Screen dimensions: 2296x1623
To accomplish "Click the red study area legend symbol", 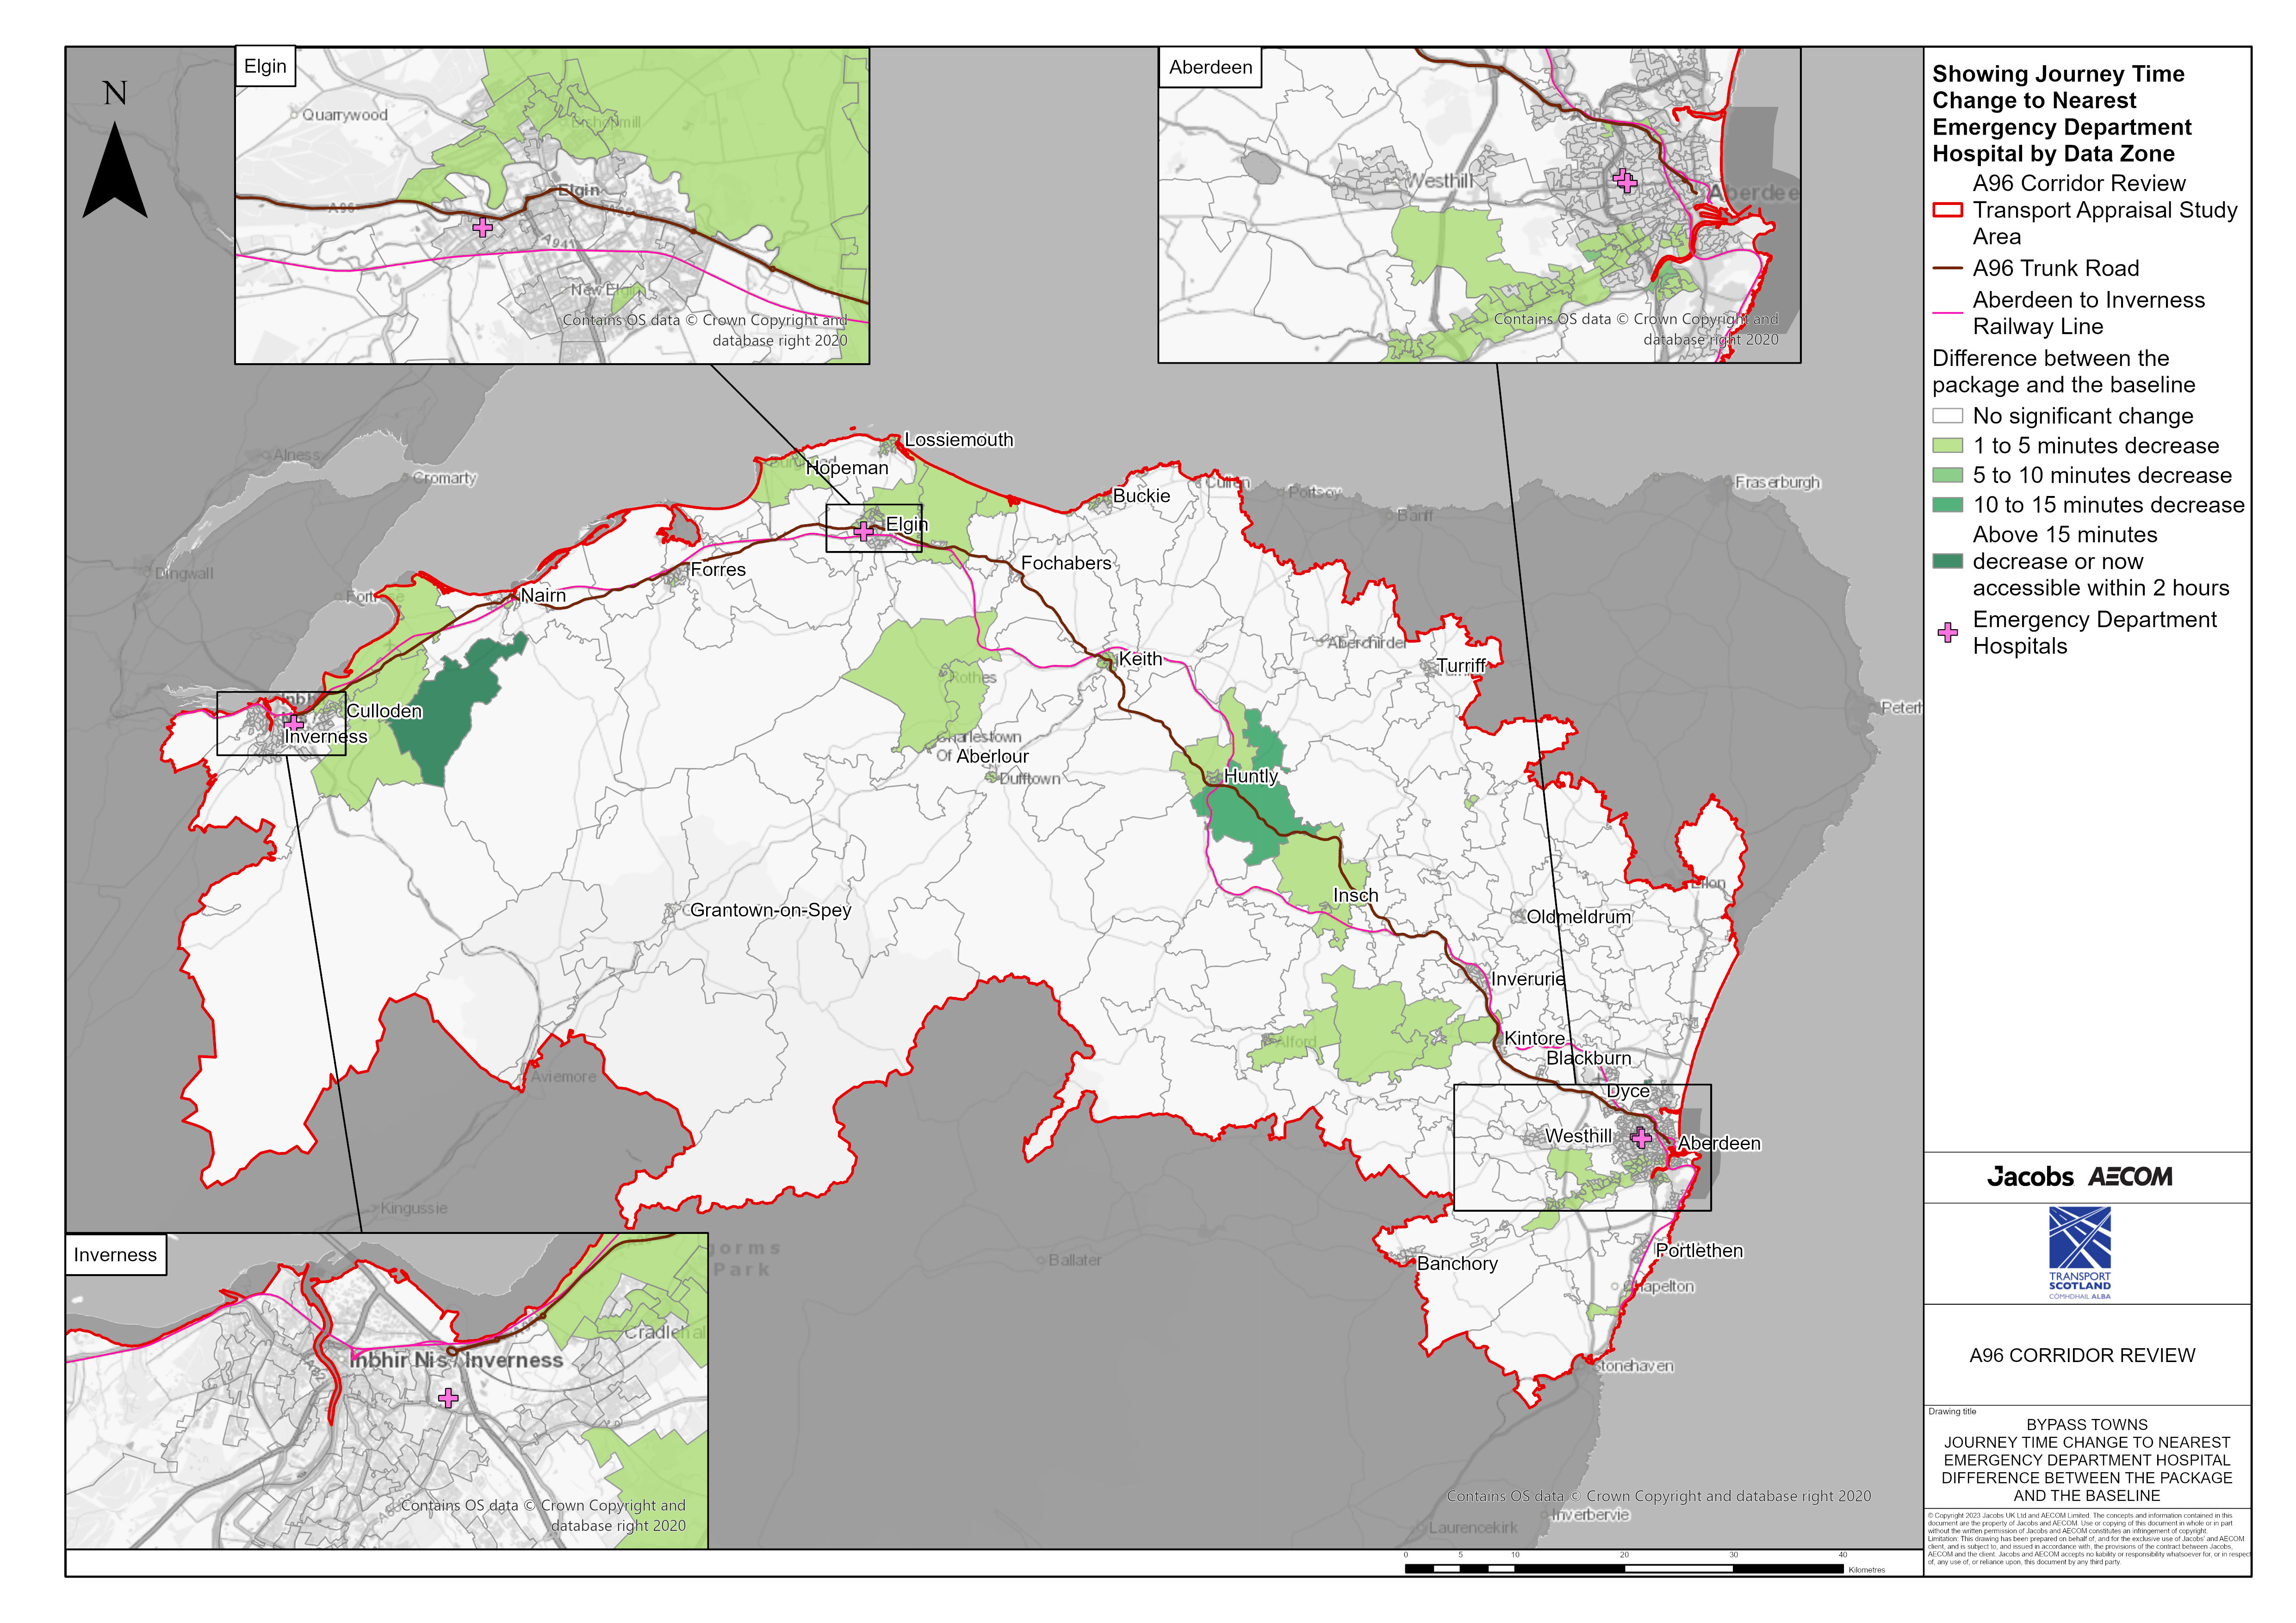I will click(x=1947, y=210).
